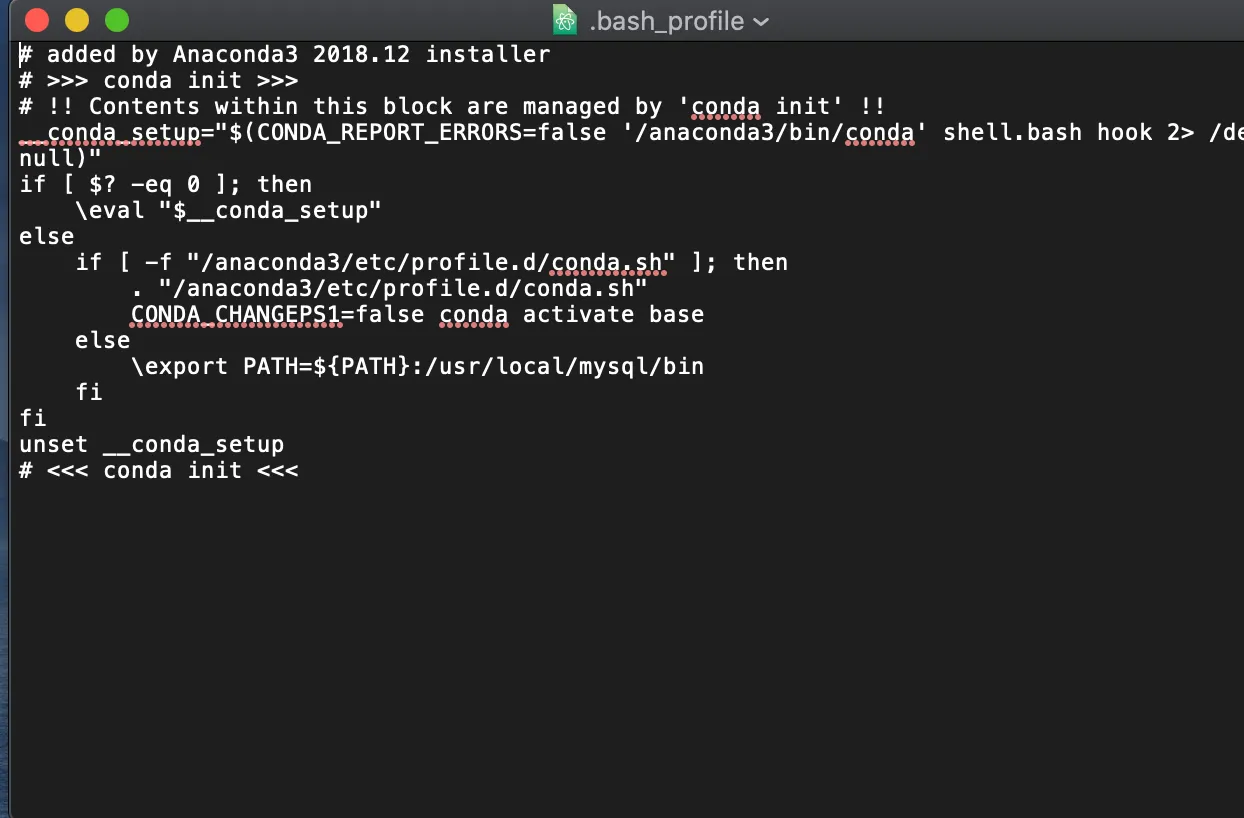This screenshot has width=1244, height=818.
Task: Click the .bash_profile document icon in title bar
Action: [565, 20]
